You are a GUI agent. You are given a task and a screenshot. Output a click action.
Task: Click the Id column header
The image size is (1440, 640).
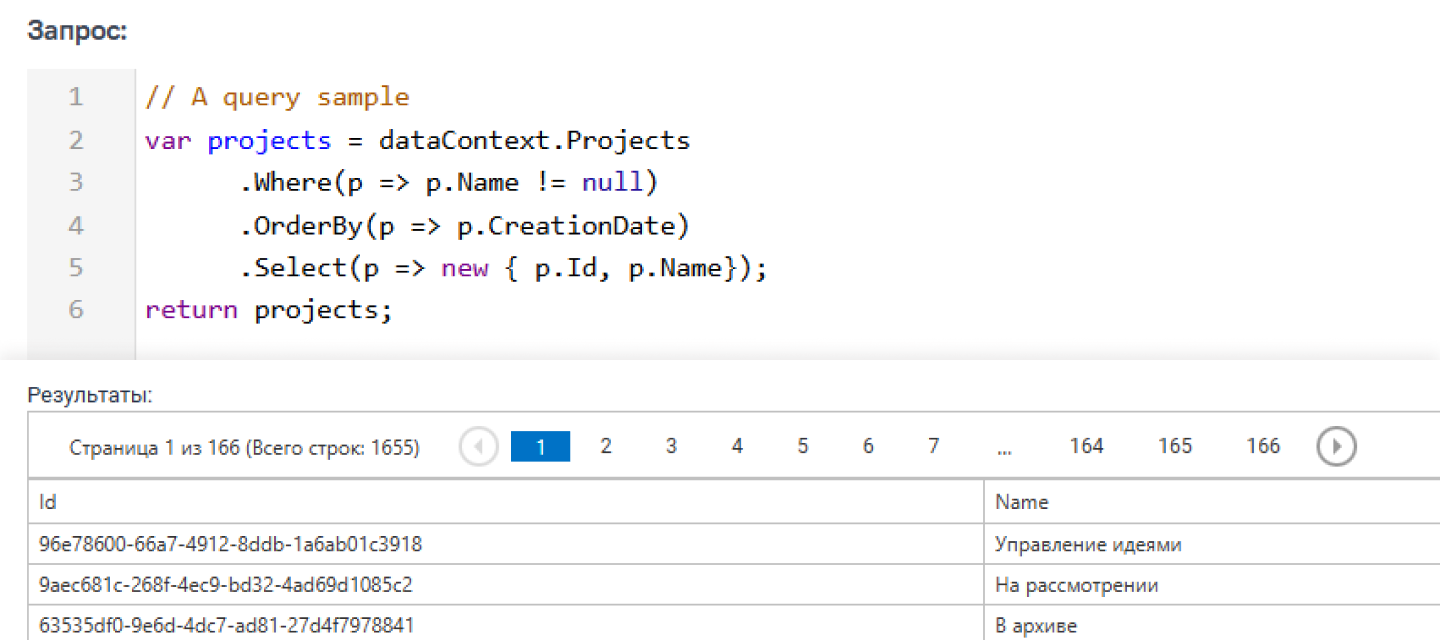pos(506,502)
